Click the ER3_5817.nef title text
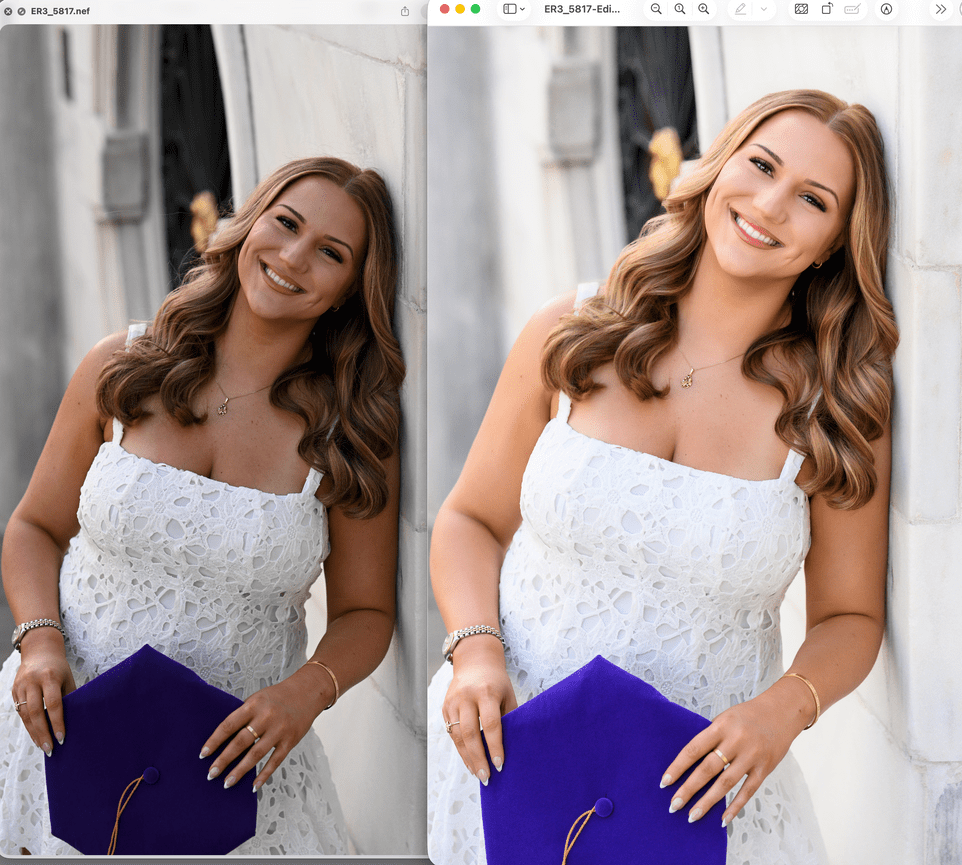Viewport: 962px width, 865px height. coord(60,11)
